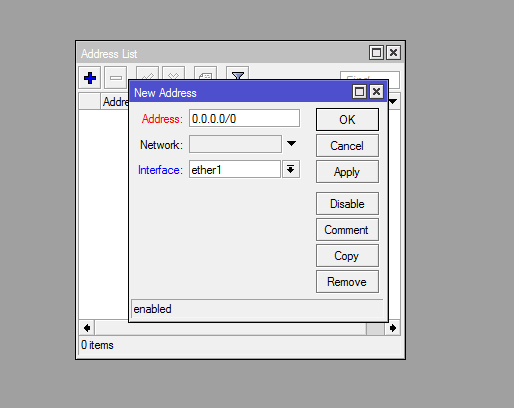514x408 pixels.
Task: Confirm the new address with OK
Action: coord(347,119)
